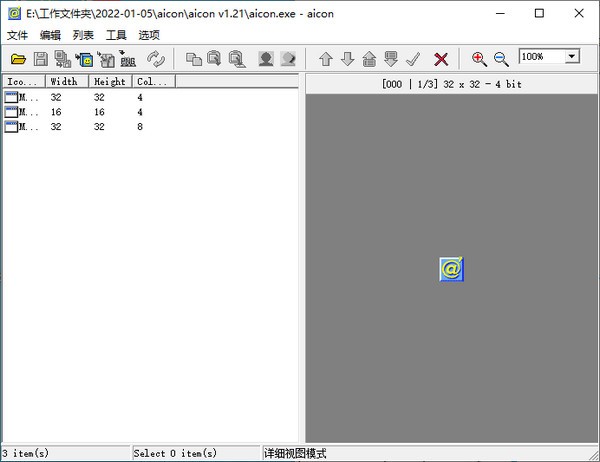Sort list by Height column header
The height and width of the screenshot is (462, 600).
pos(110,81)
